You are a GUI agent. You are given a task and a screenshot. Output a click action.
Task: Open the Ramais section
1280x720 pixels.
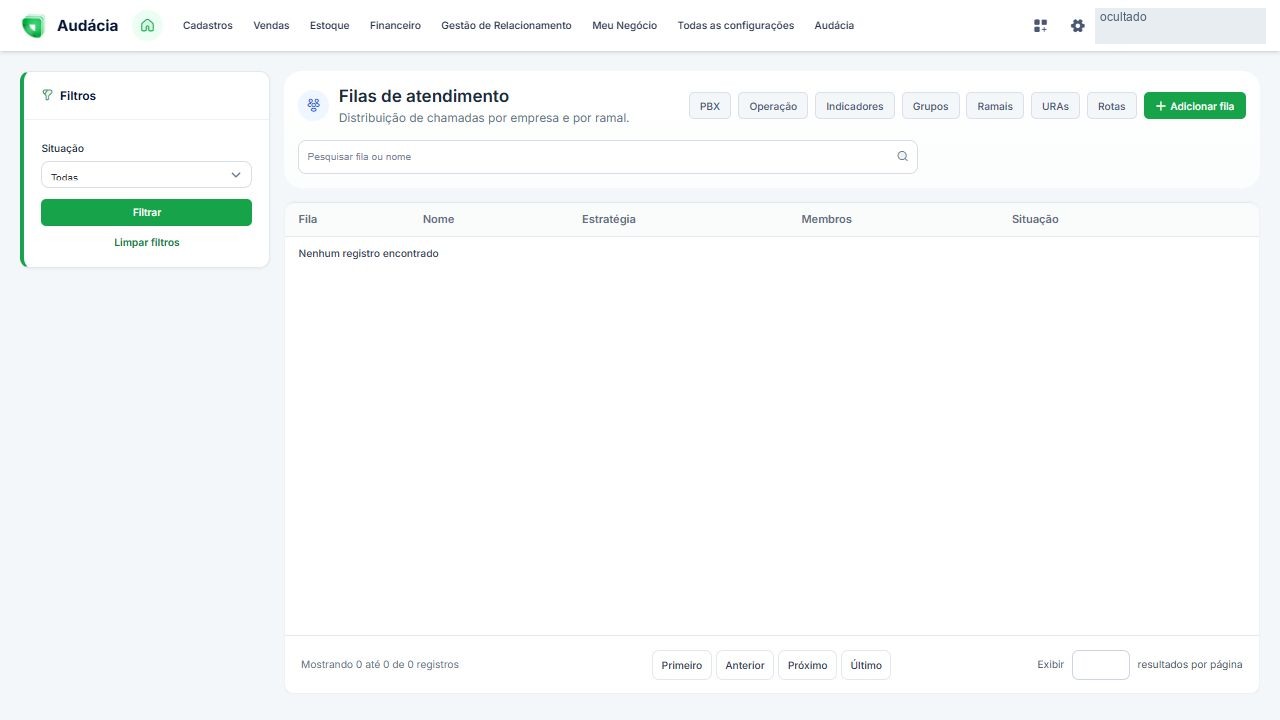[x=995, y=106]
